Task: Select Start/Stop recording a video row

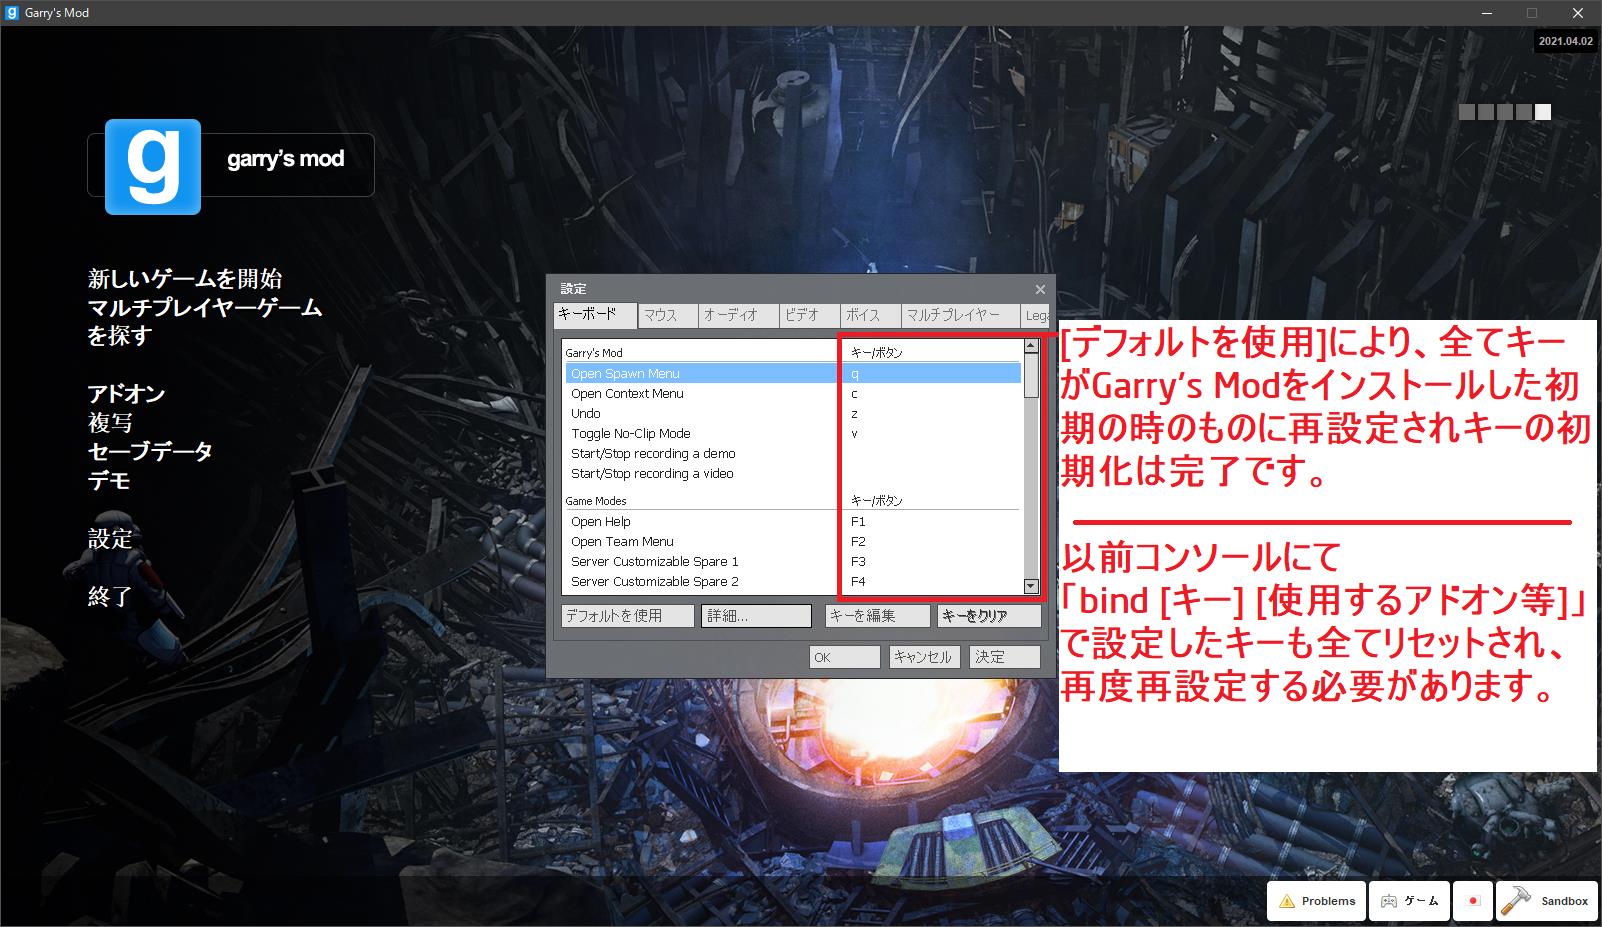Action: [793, 473]
